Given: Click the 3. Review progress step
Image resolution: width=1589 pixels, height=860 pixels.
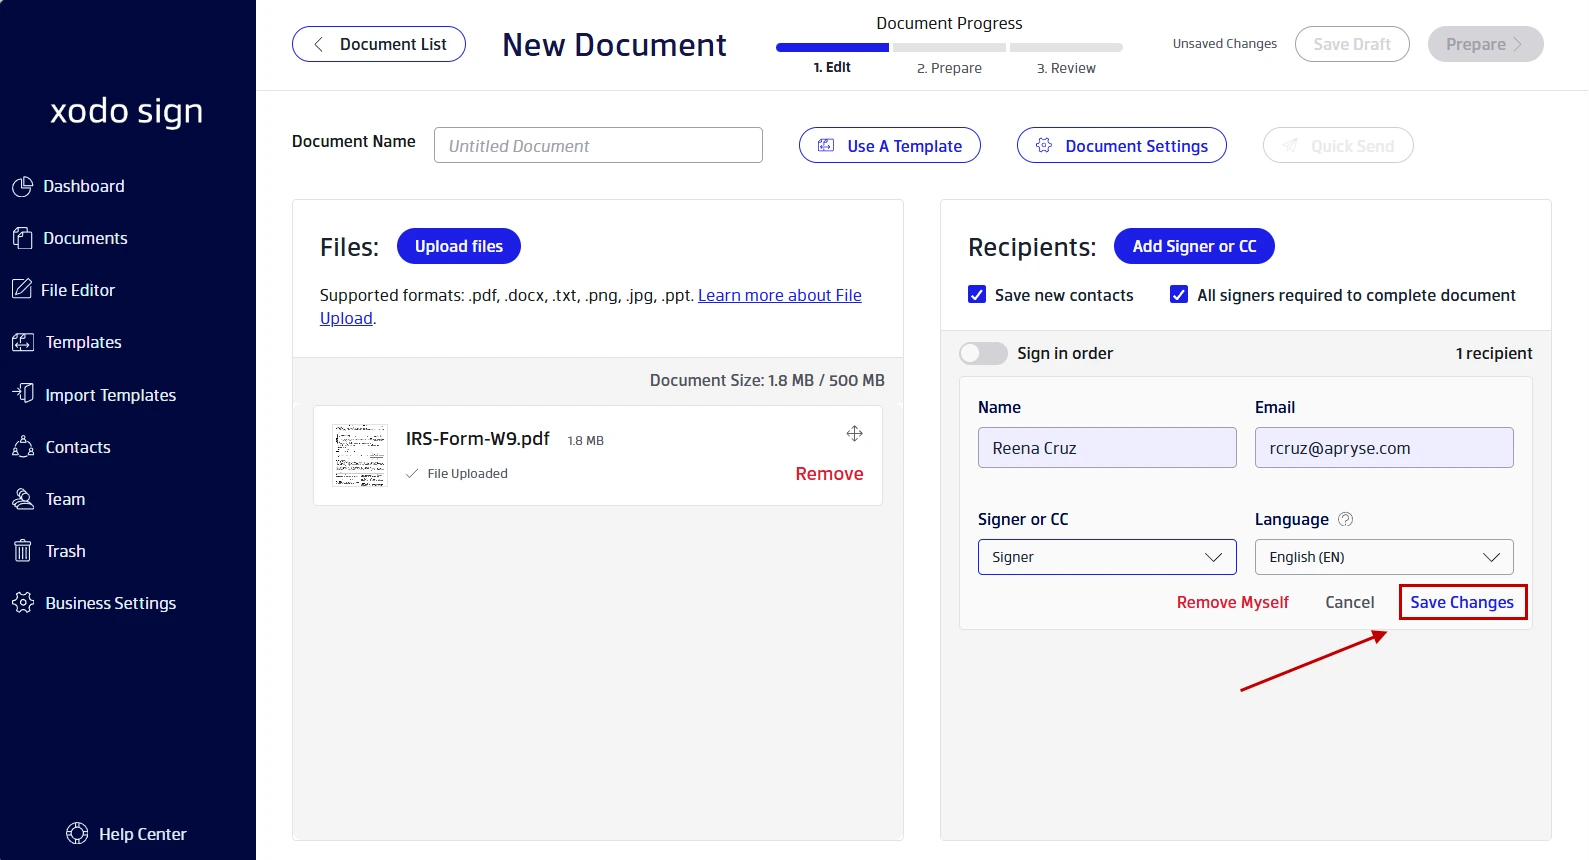Looking at the screenshot, I should coord(1066,68).
